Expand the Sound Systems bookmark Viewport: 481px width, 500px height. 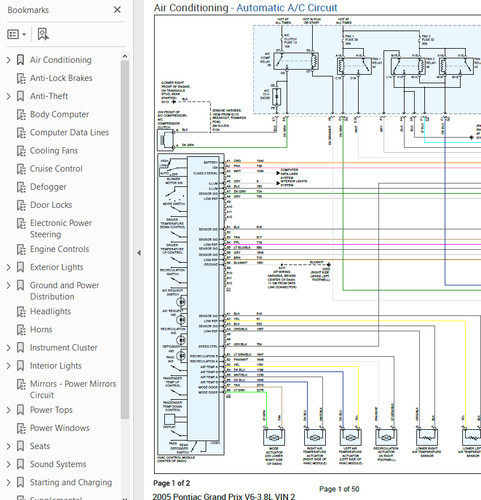[x=8, y=464]
